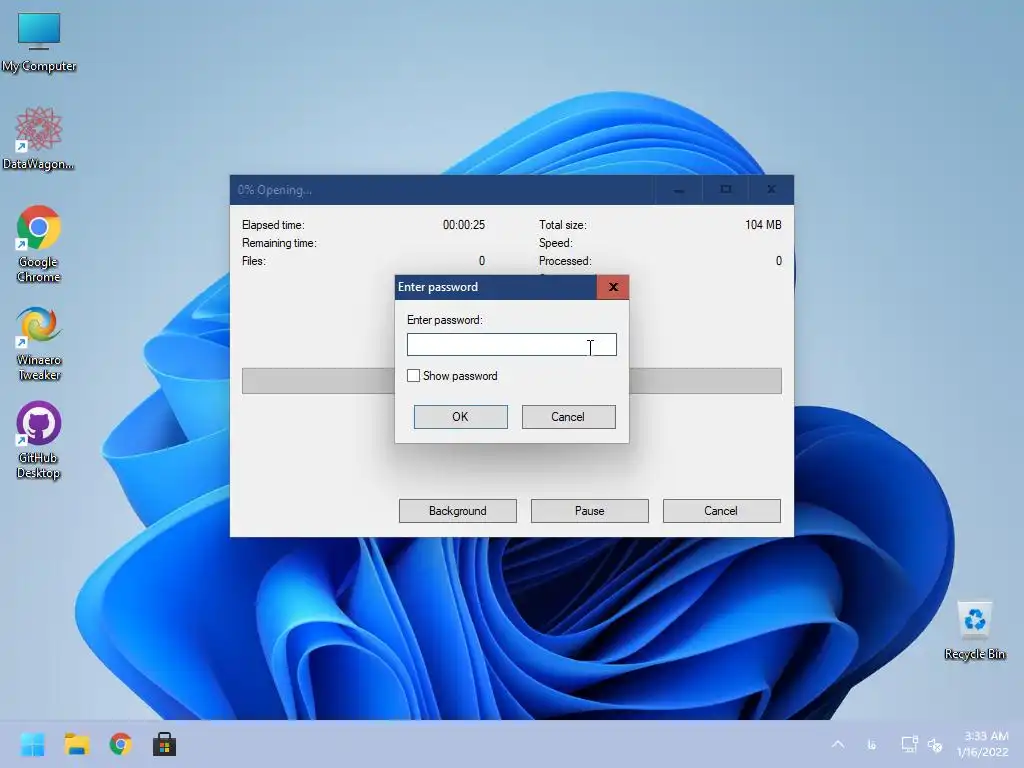Select the 104 MB total size value
The image size is (1024, 768).
[763, 225]
